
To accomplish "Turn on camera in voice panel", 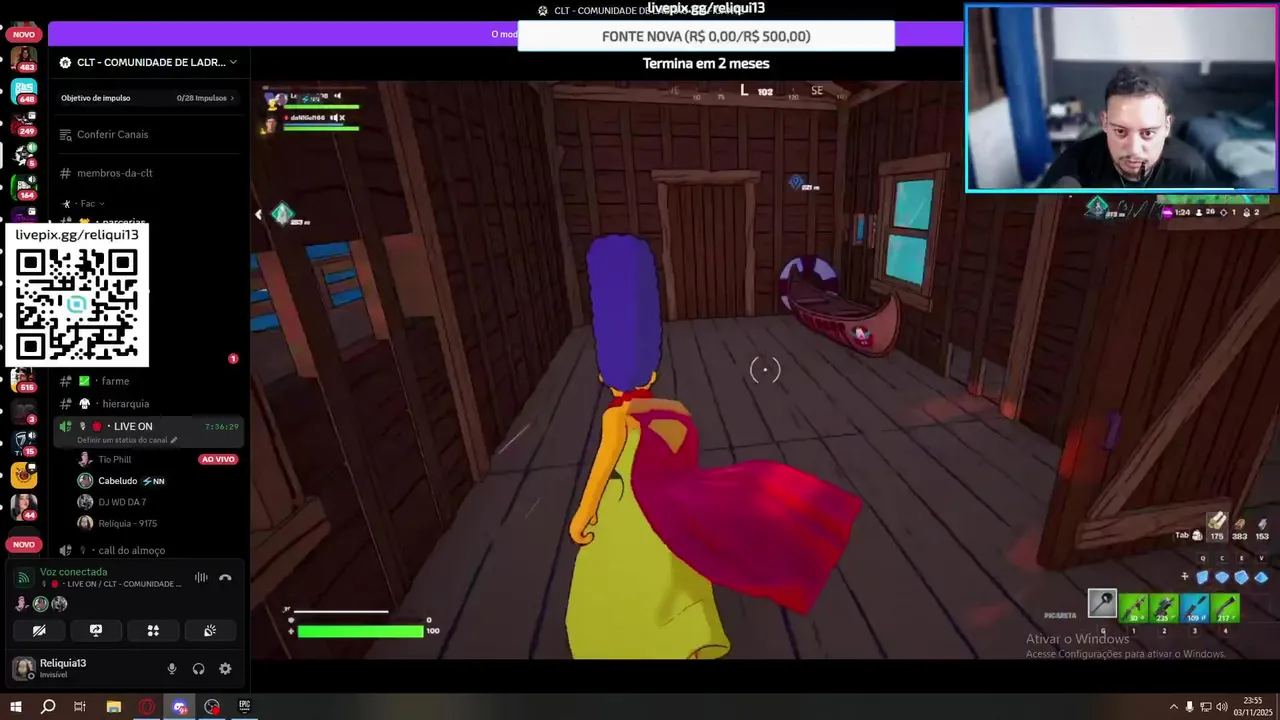I will (39, 630).
